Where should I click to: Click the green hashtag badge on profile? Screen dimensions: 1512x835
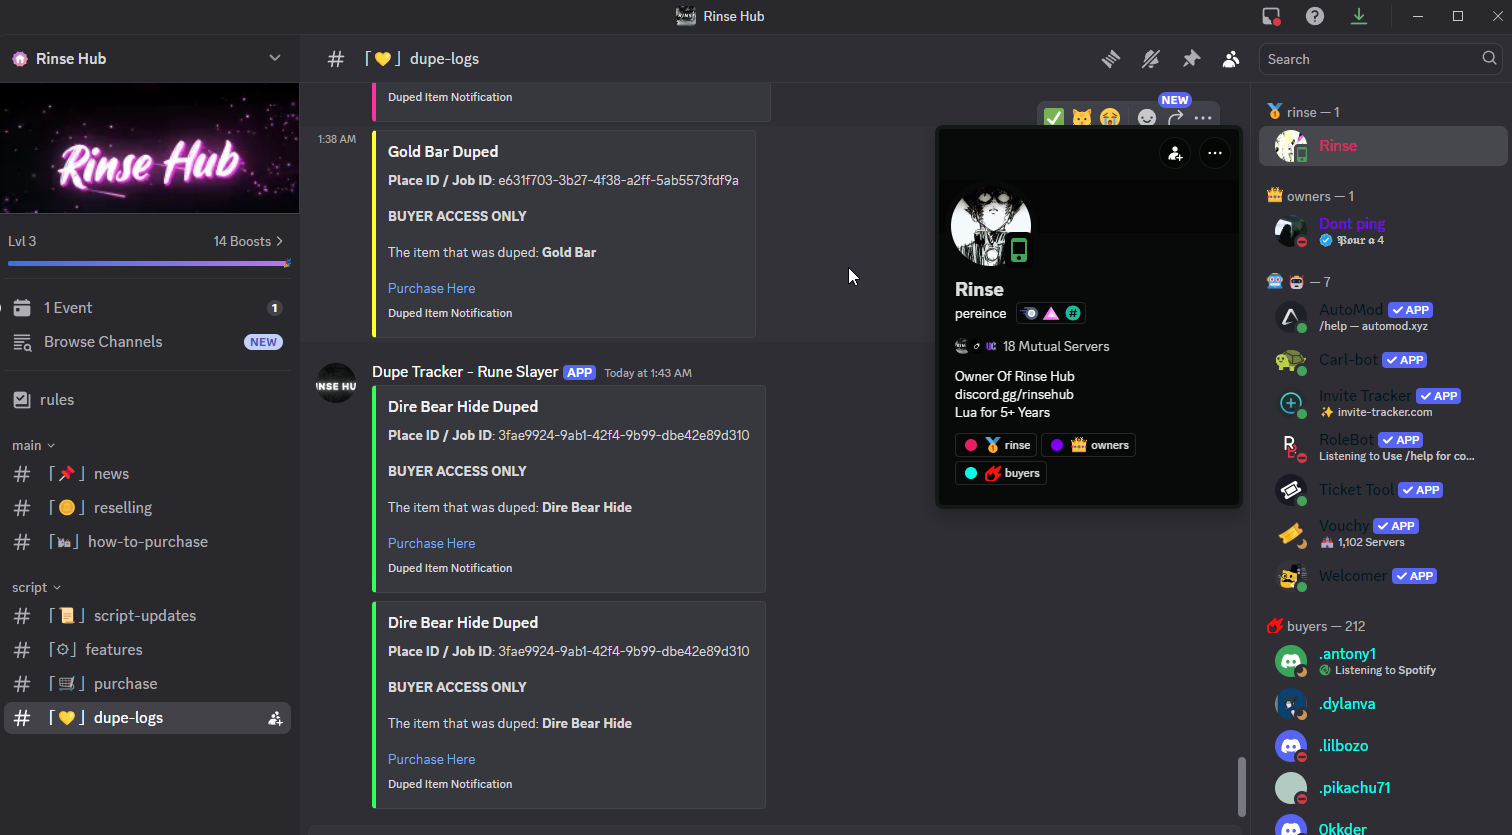(1073, 313)
